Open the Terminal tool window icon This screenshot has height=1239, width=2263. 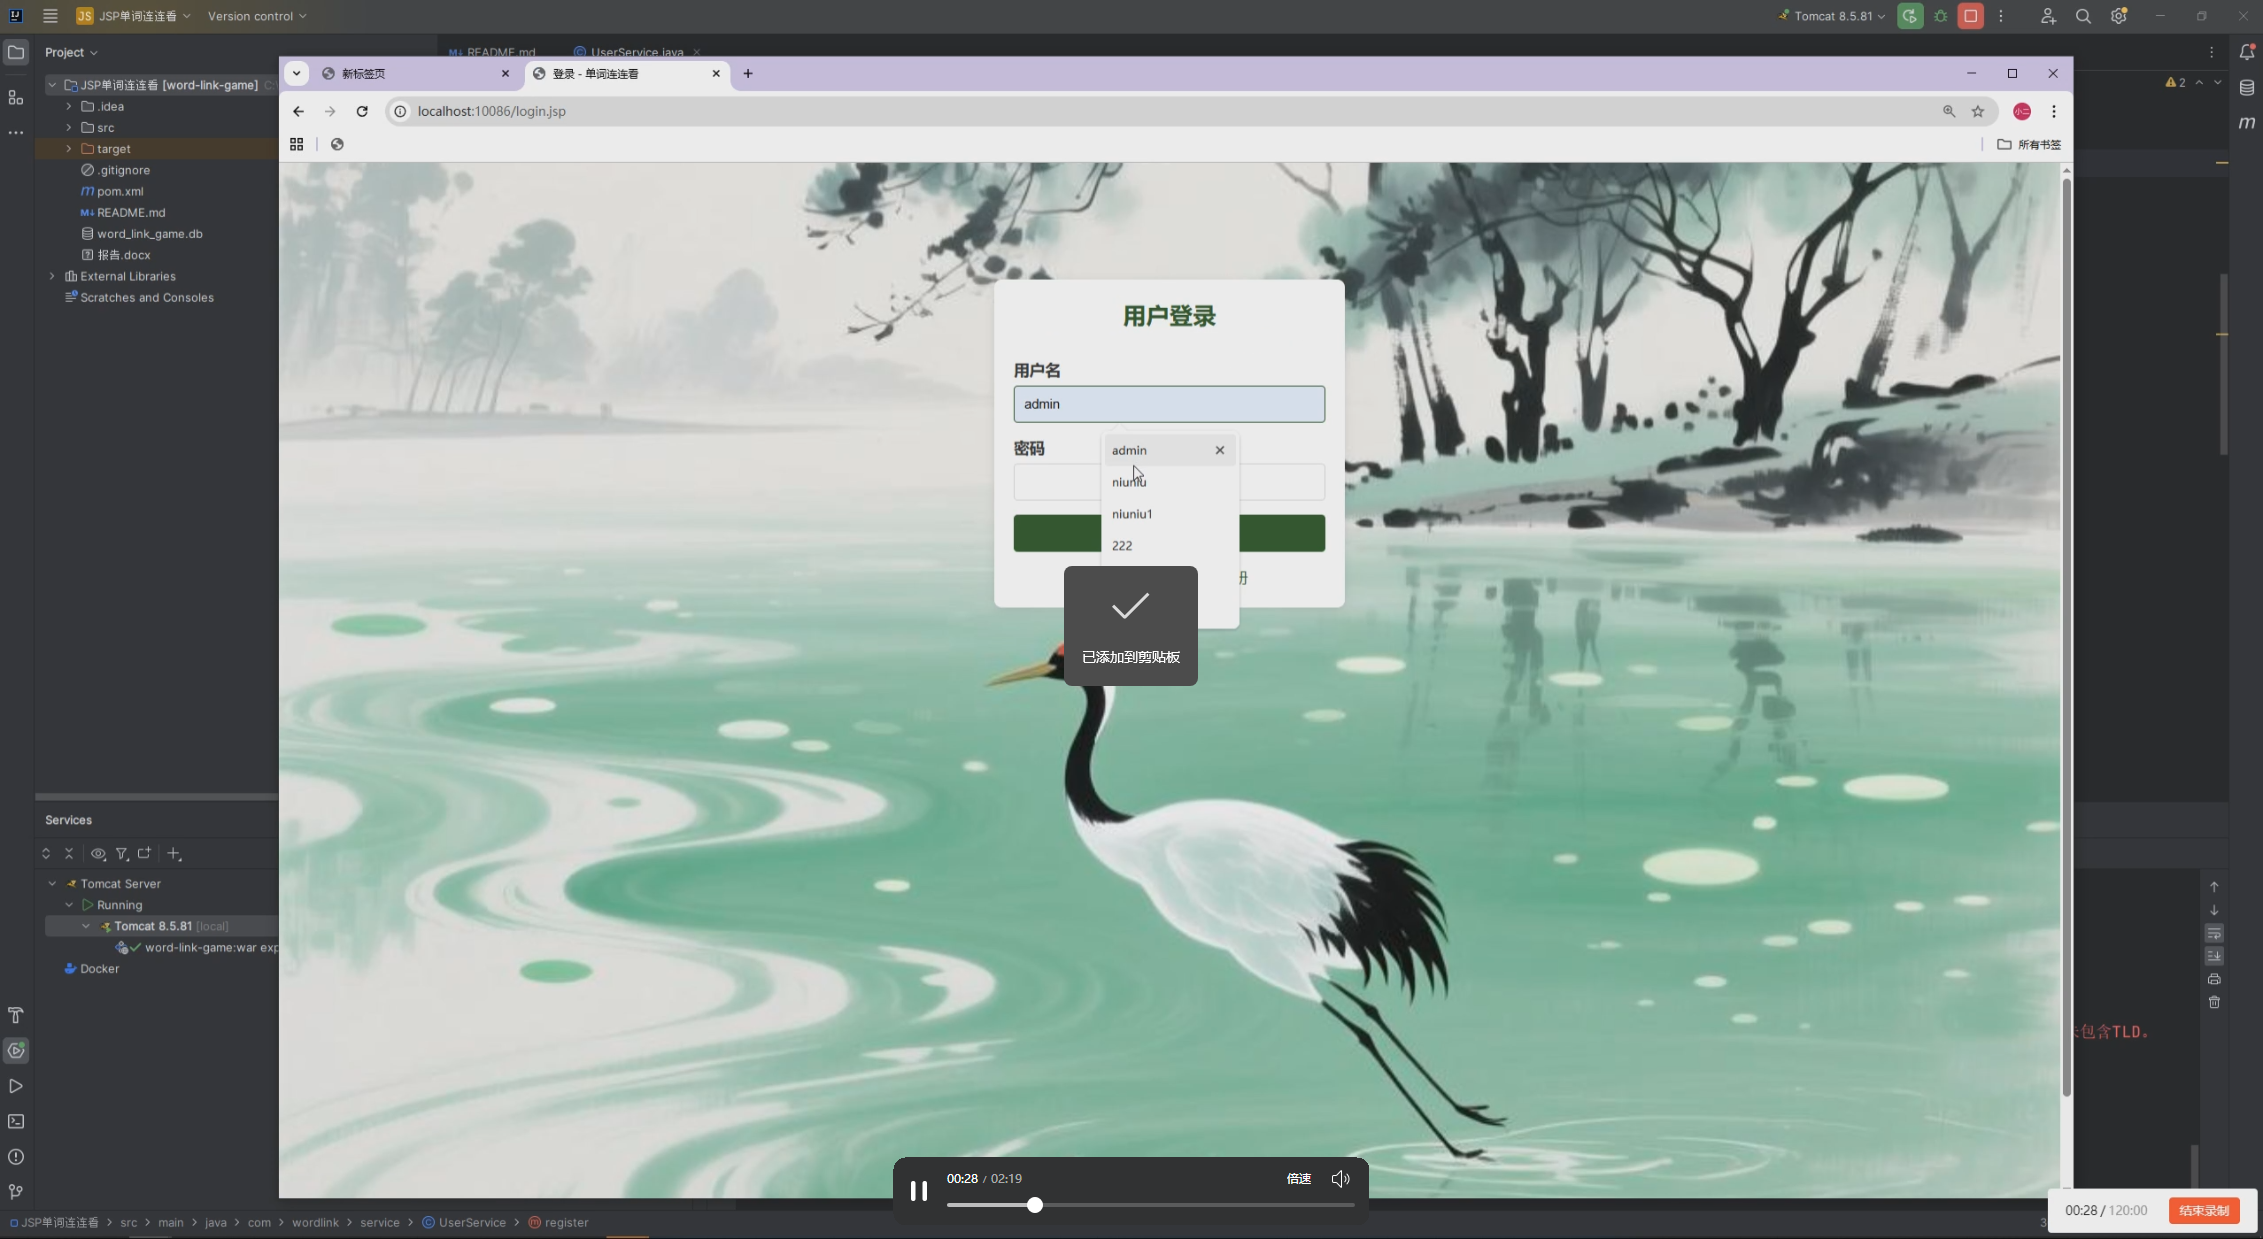(x=16, y=1122)
